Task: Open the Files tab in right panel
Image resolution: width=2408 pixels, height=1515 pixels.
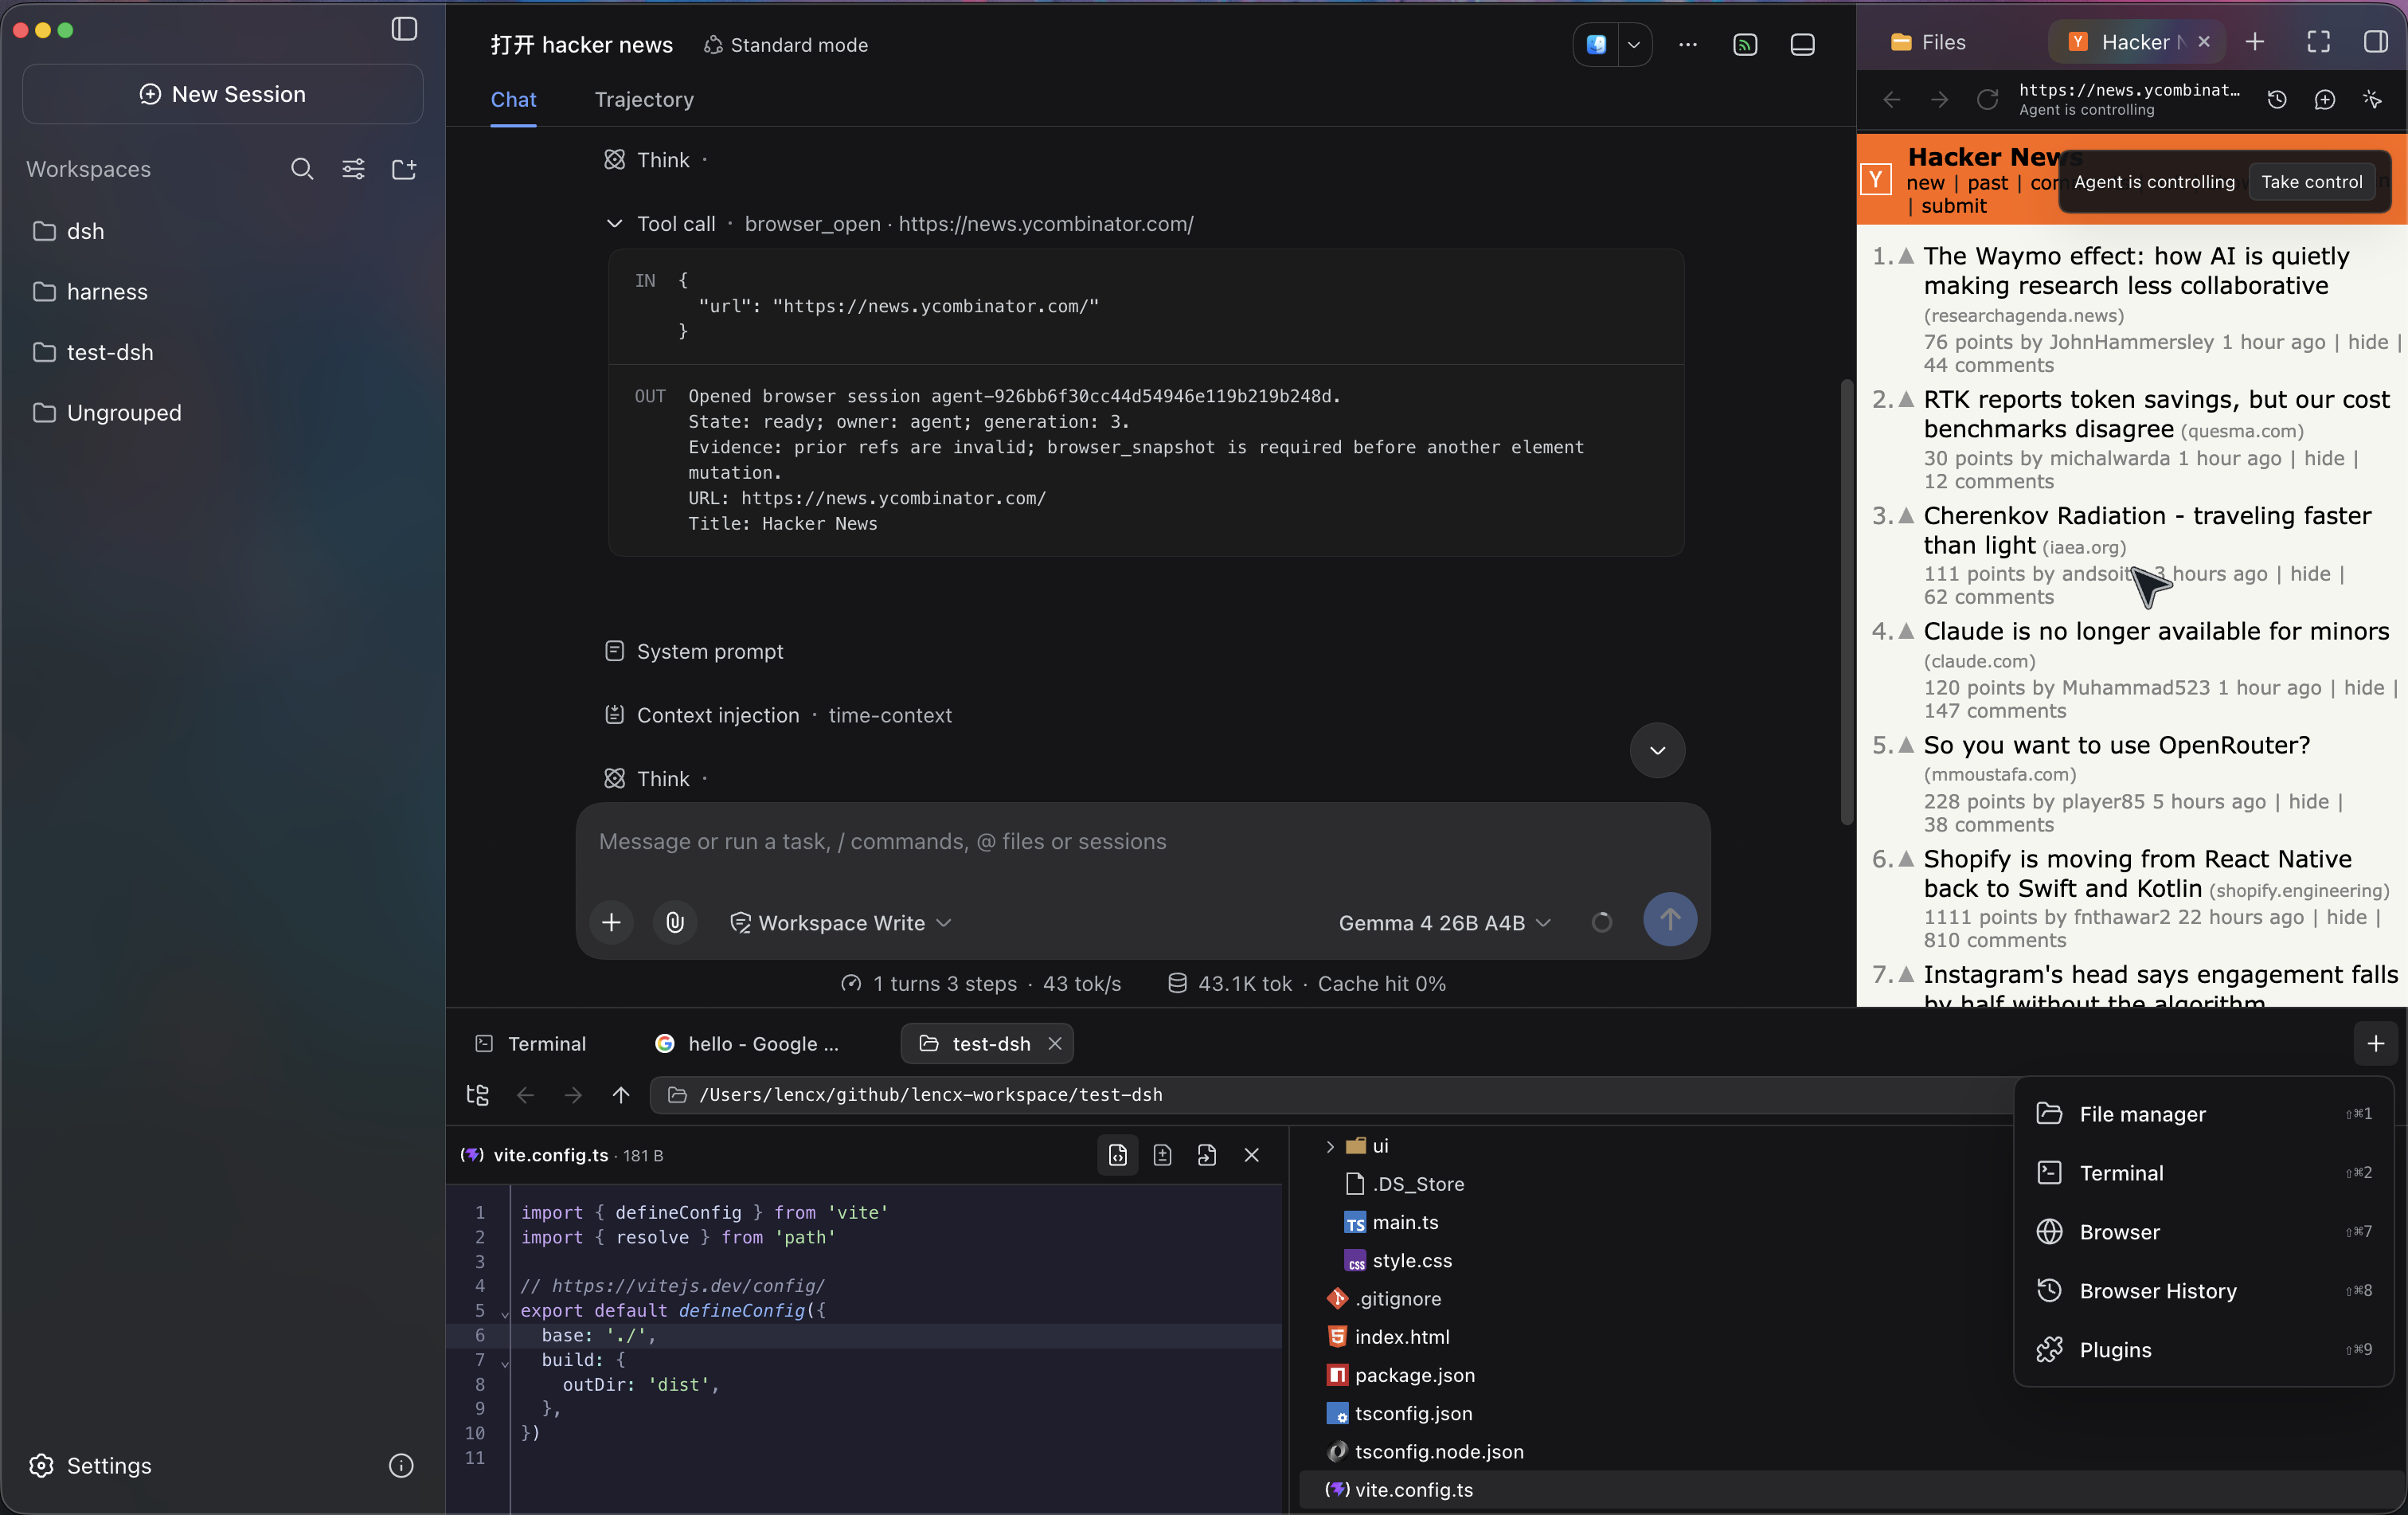Action: pyautogui.click(x=1928, y=42)
